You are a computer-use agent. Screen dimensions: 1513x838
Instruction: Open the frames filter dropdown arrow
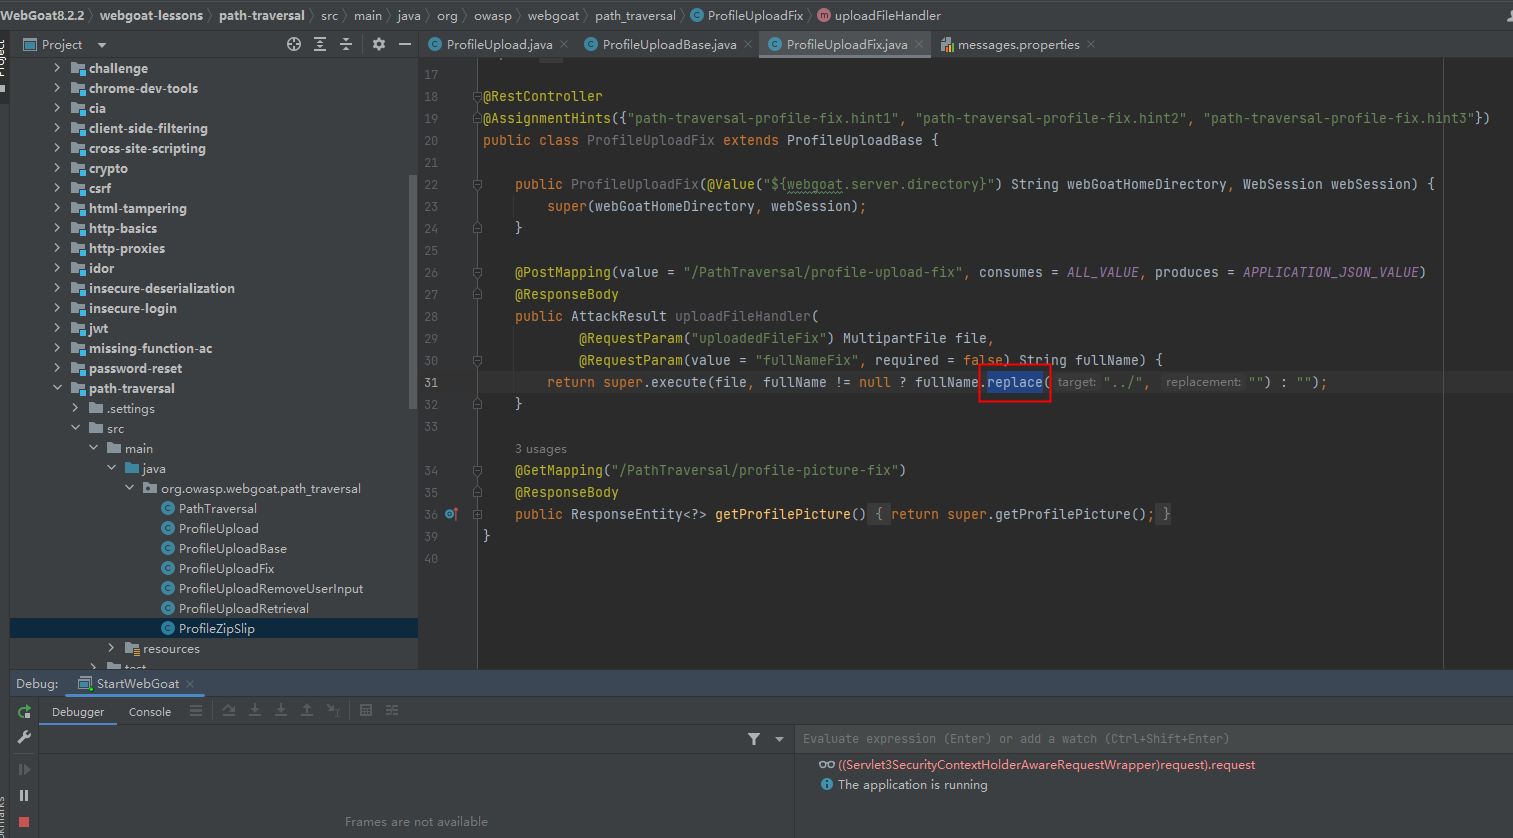[x=779, y=739]
